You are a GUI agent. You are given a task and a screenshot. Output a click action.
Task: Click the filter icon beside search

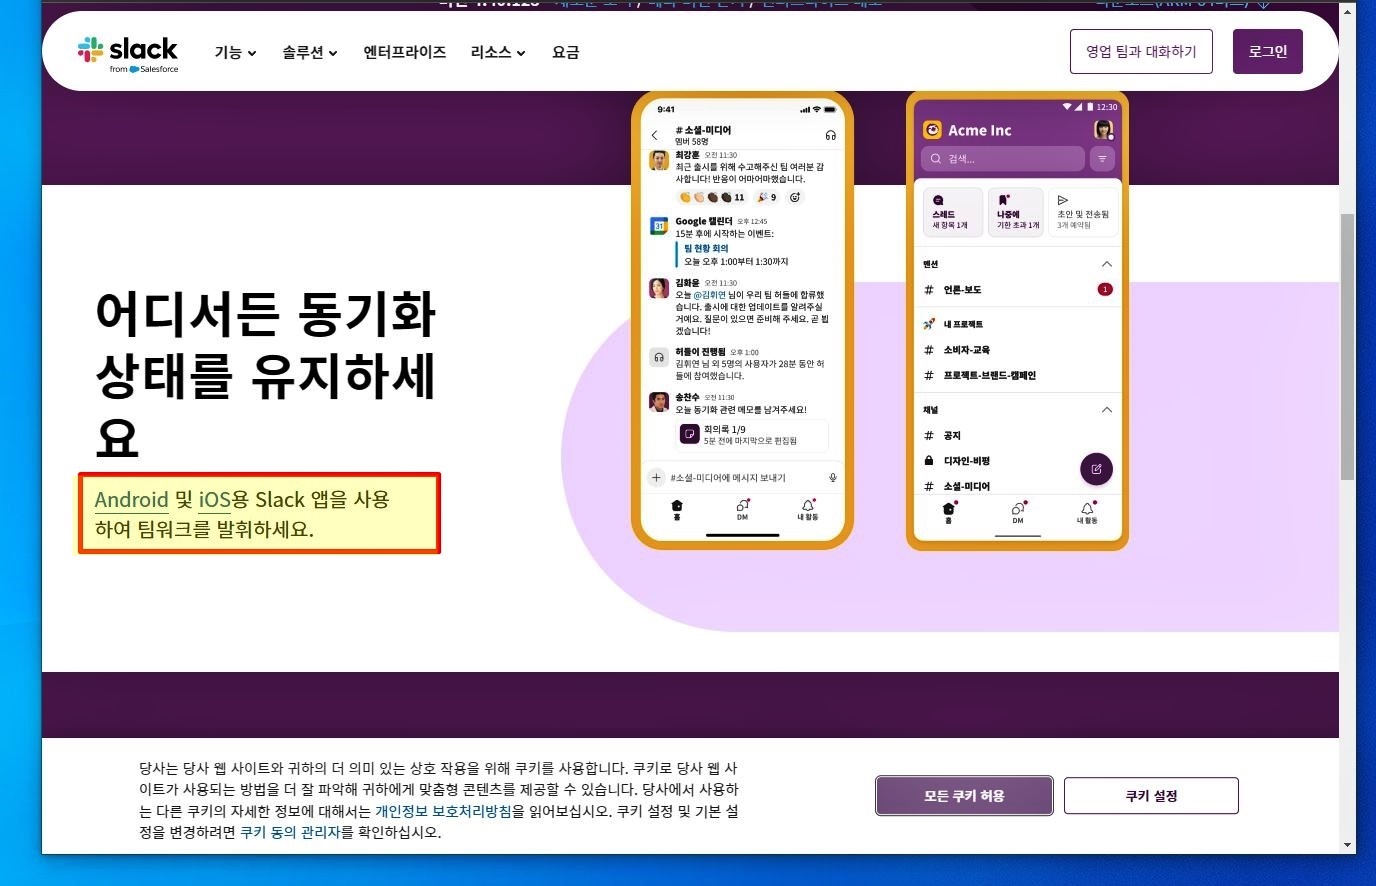pos(1102,158)
